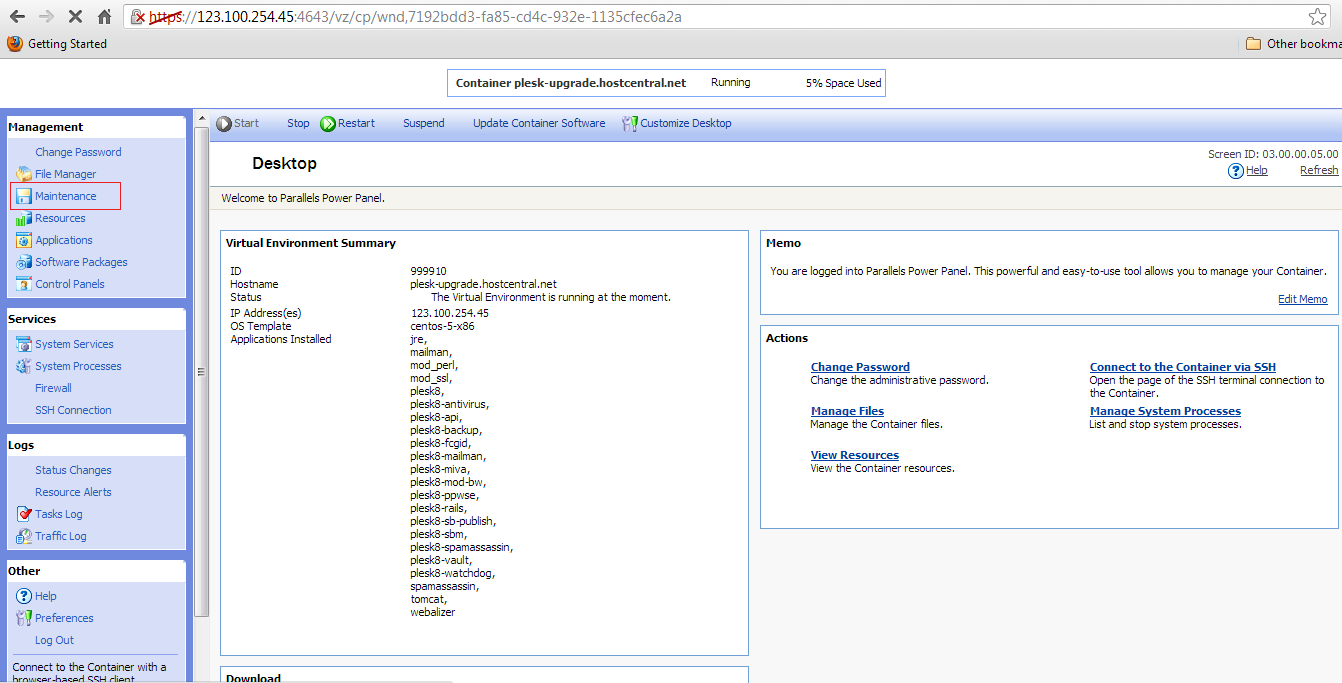
Task: Select the tomcat application entry
Action: point(426,599)
